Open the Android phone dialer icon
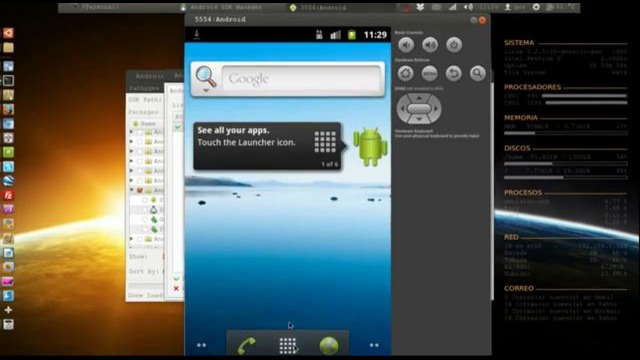Image resolution: width=640 pixels, height=360 pixels. coord(247,345)
